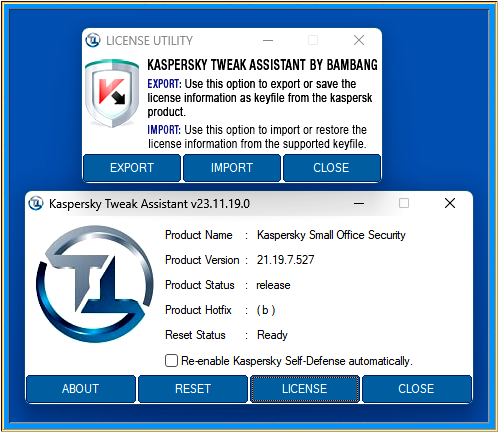Click Kaspersky Tweak Assistant title bar app icon
The width and height of the screenshot is (498, 432).
point(36,203)
